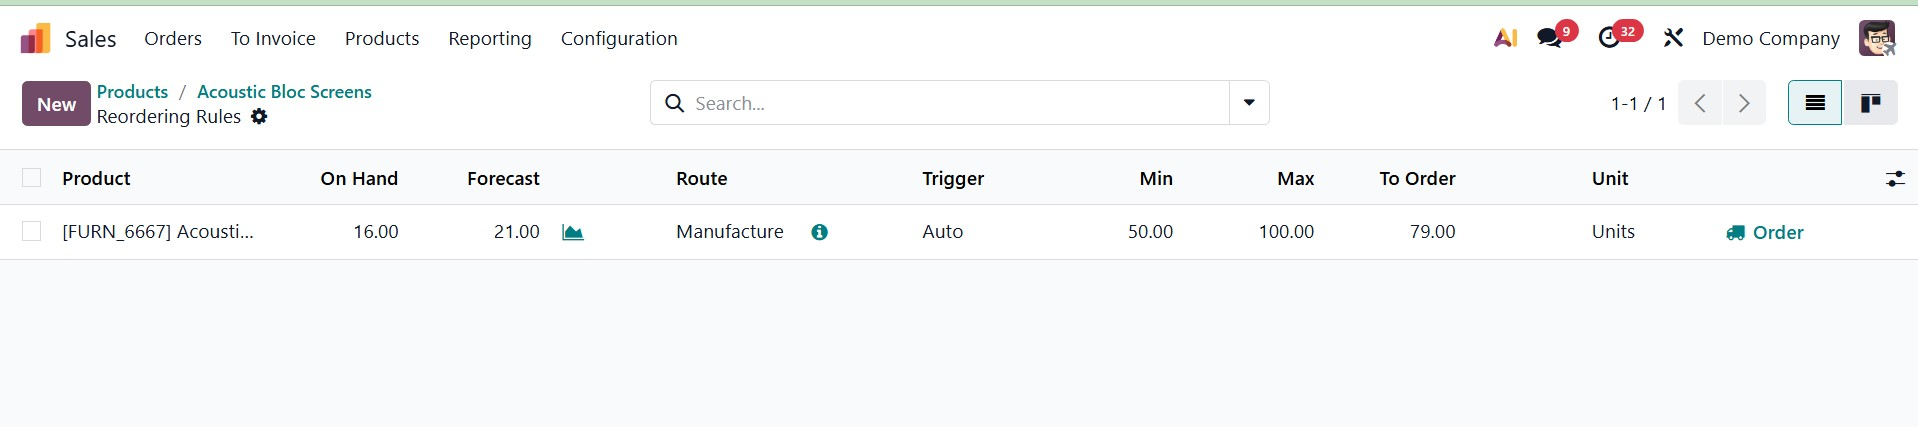Open the activities clock icon
This screenshot has height=427, width=1918.
click(1609, 38)
